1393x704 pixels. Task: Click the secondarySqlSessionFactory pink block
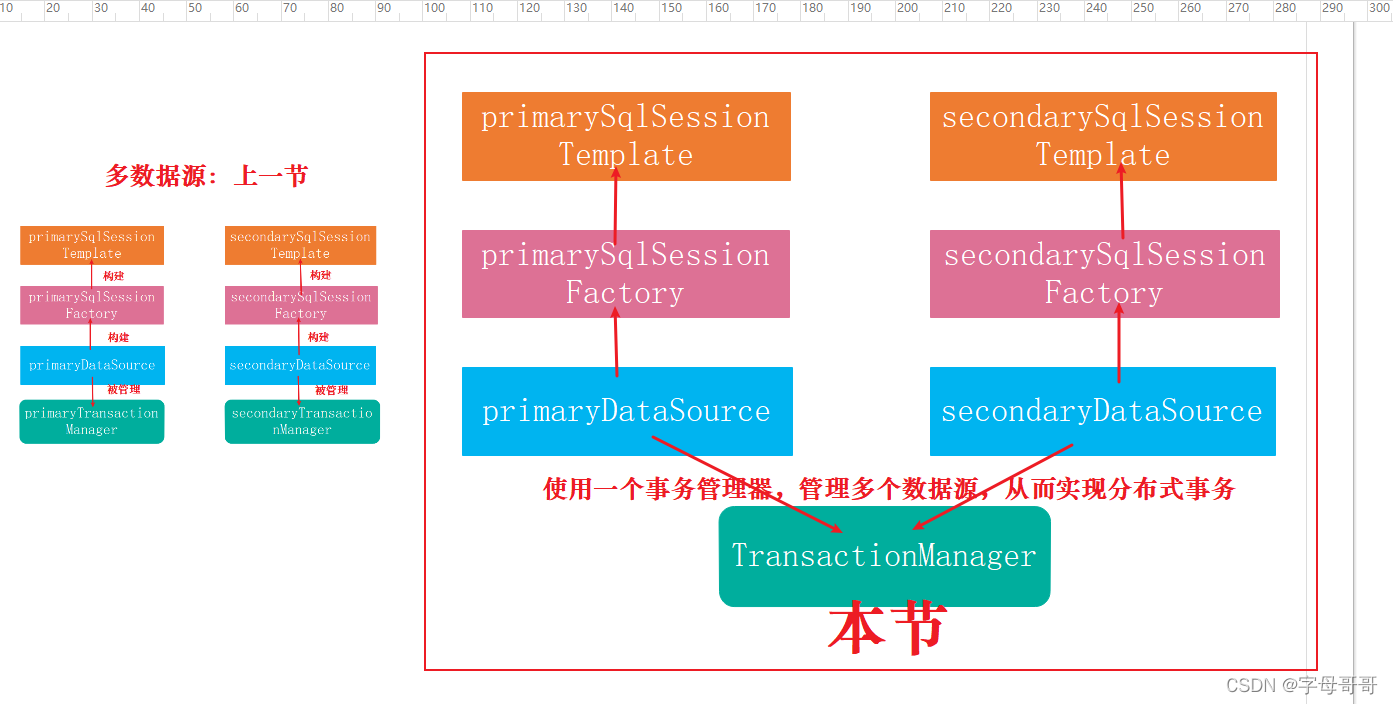click(1104, 273)
